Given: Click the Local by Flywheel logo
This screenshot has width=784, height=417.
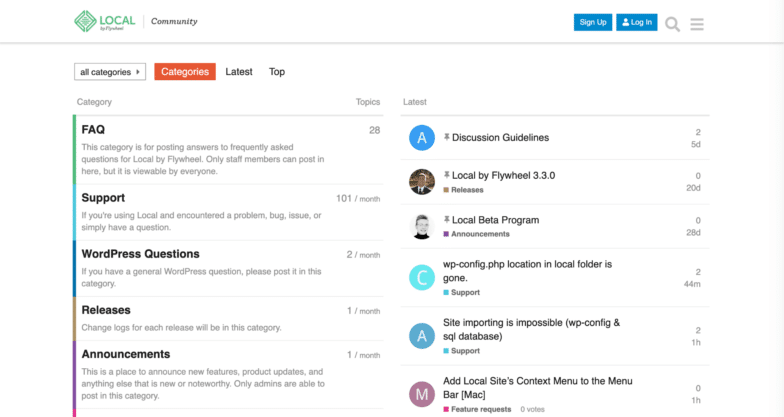Looking at the screenshot, I should pos(105,21).
